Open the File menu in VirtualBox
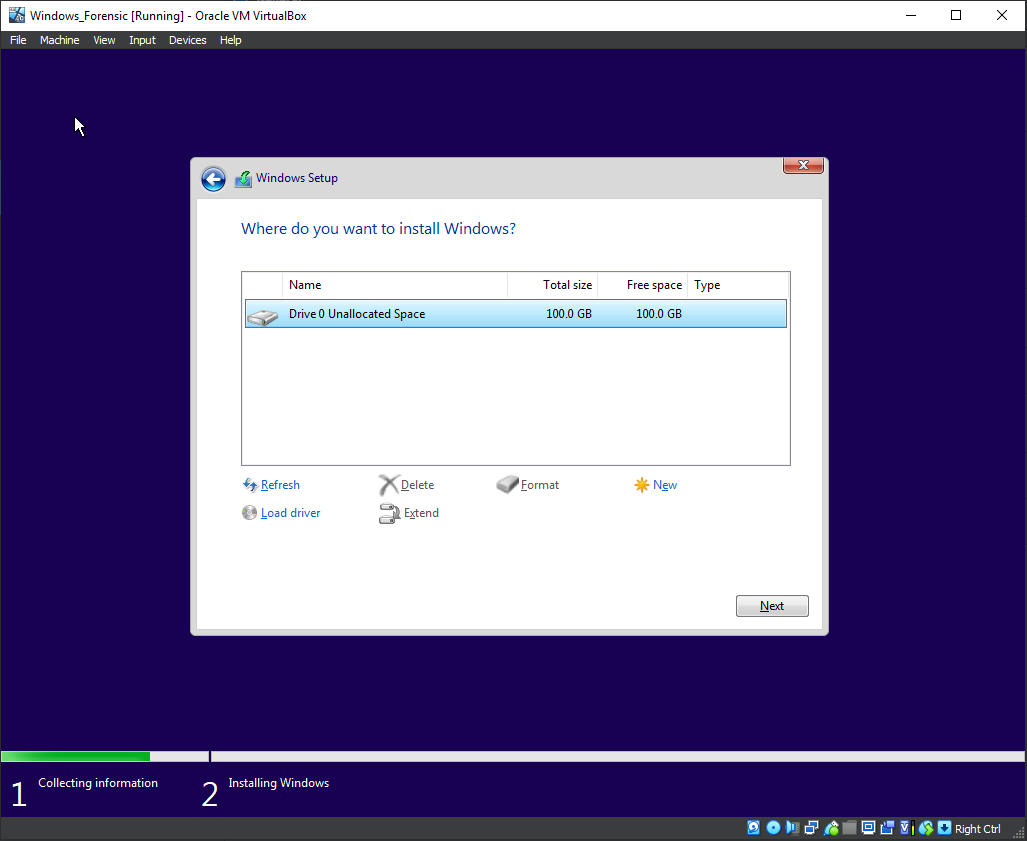The width and height of the screenshot is (1027, 841). [x=18, y=40]
